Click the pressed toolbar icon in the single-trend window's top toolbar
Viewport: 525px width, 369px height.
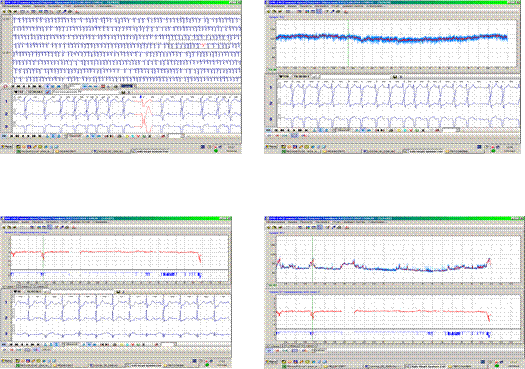click(x=319, y=11)
